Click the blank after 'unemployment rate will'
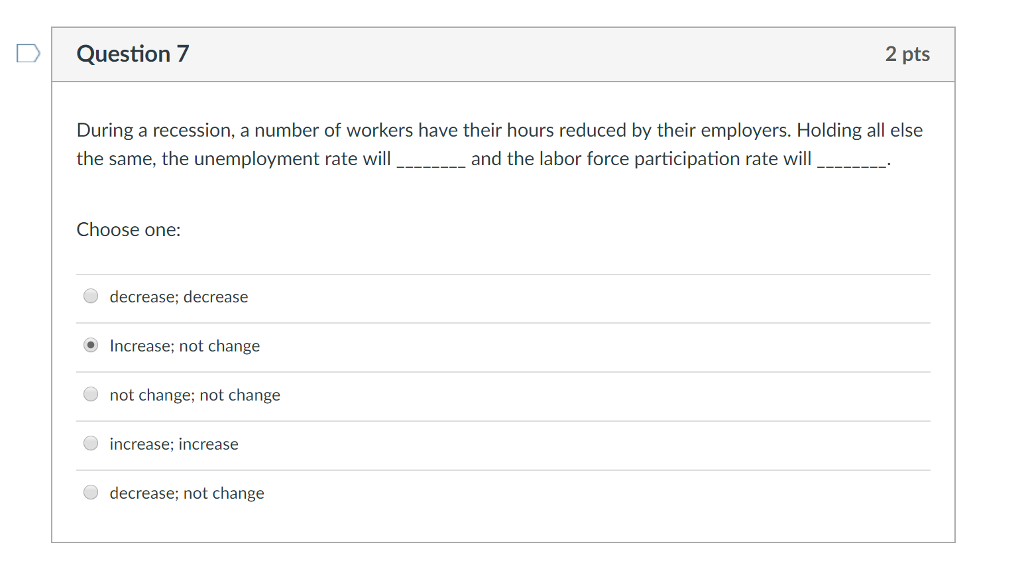The image size is (1024, 567). (431, 161)
